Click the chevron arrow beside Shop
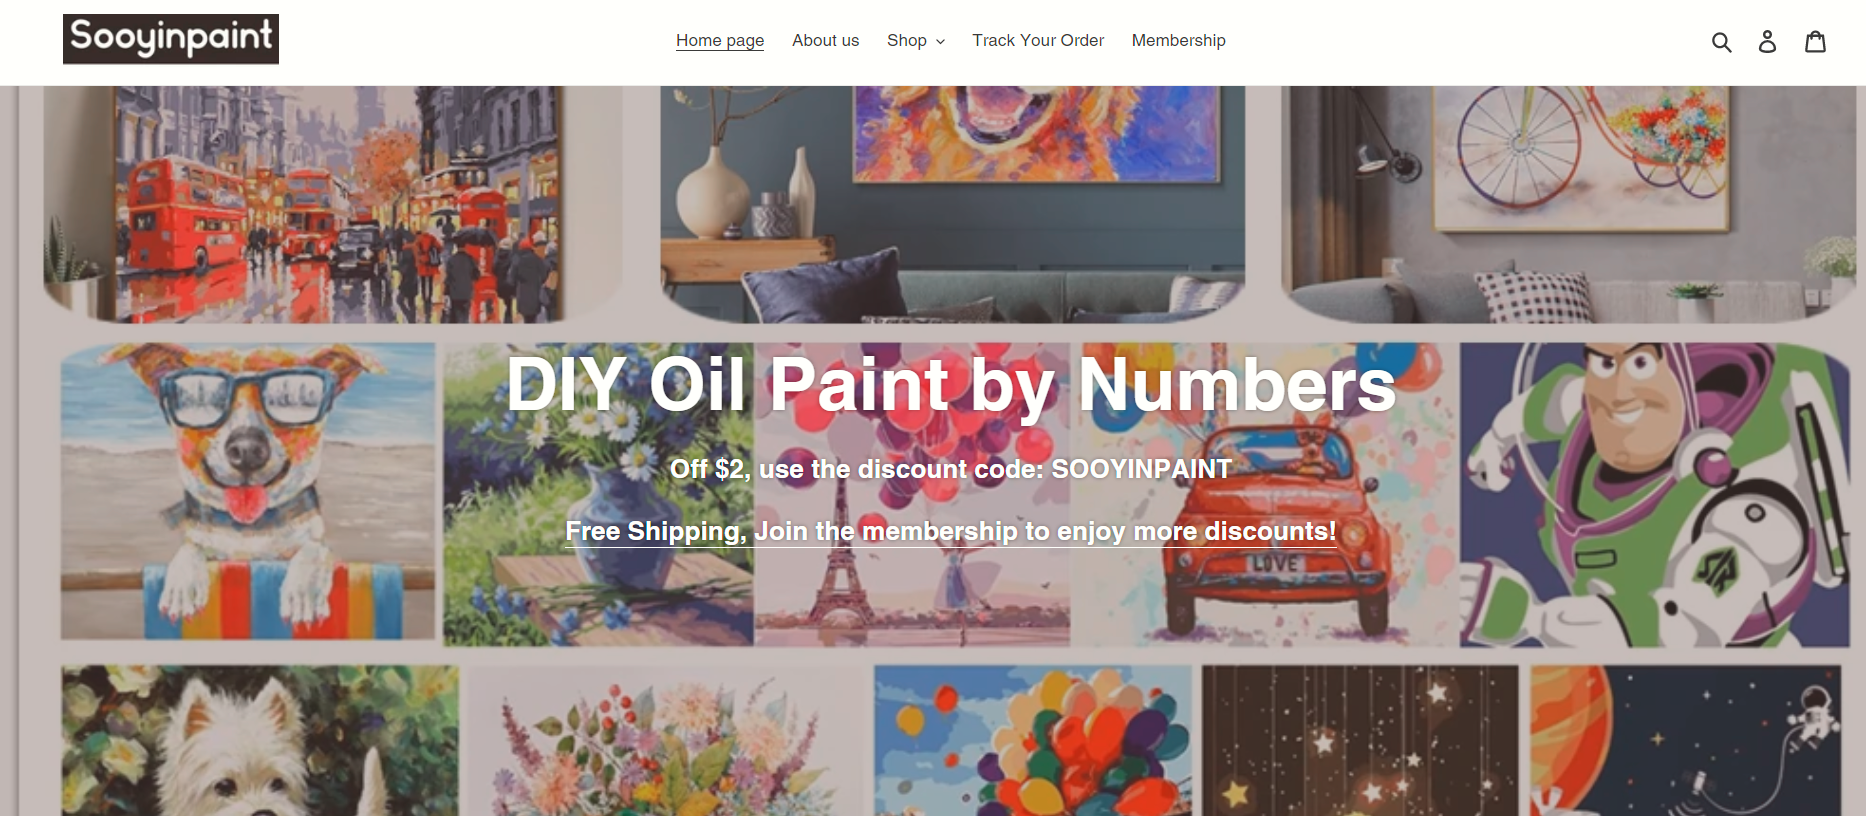1866x816 pixels. pos(940,42)
